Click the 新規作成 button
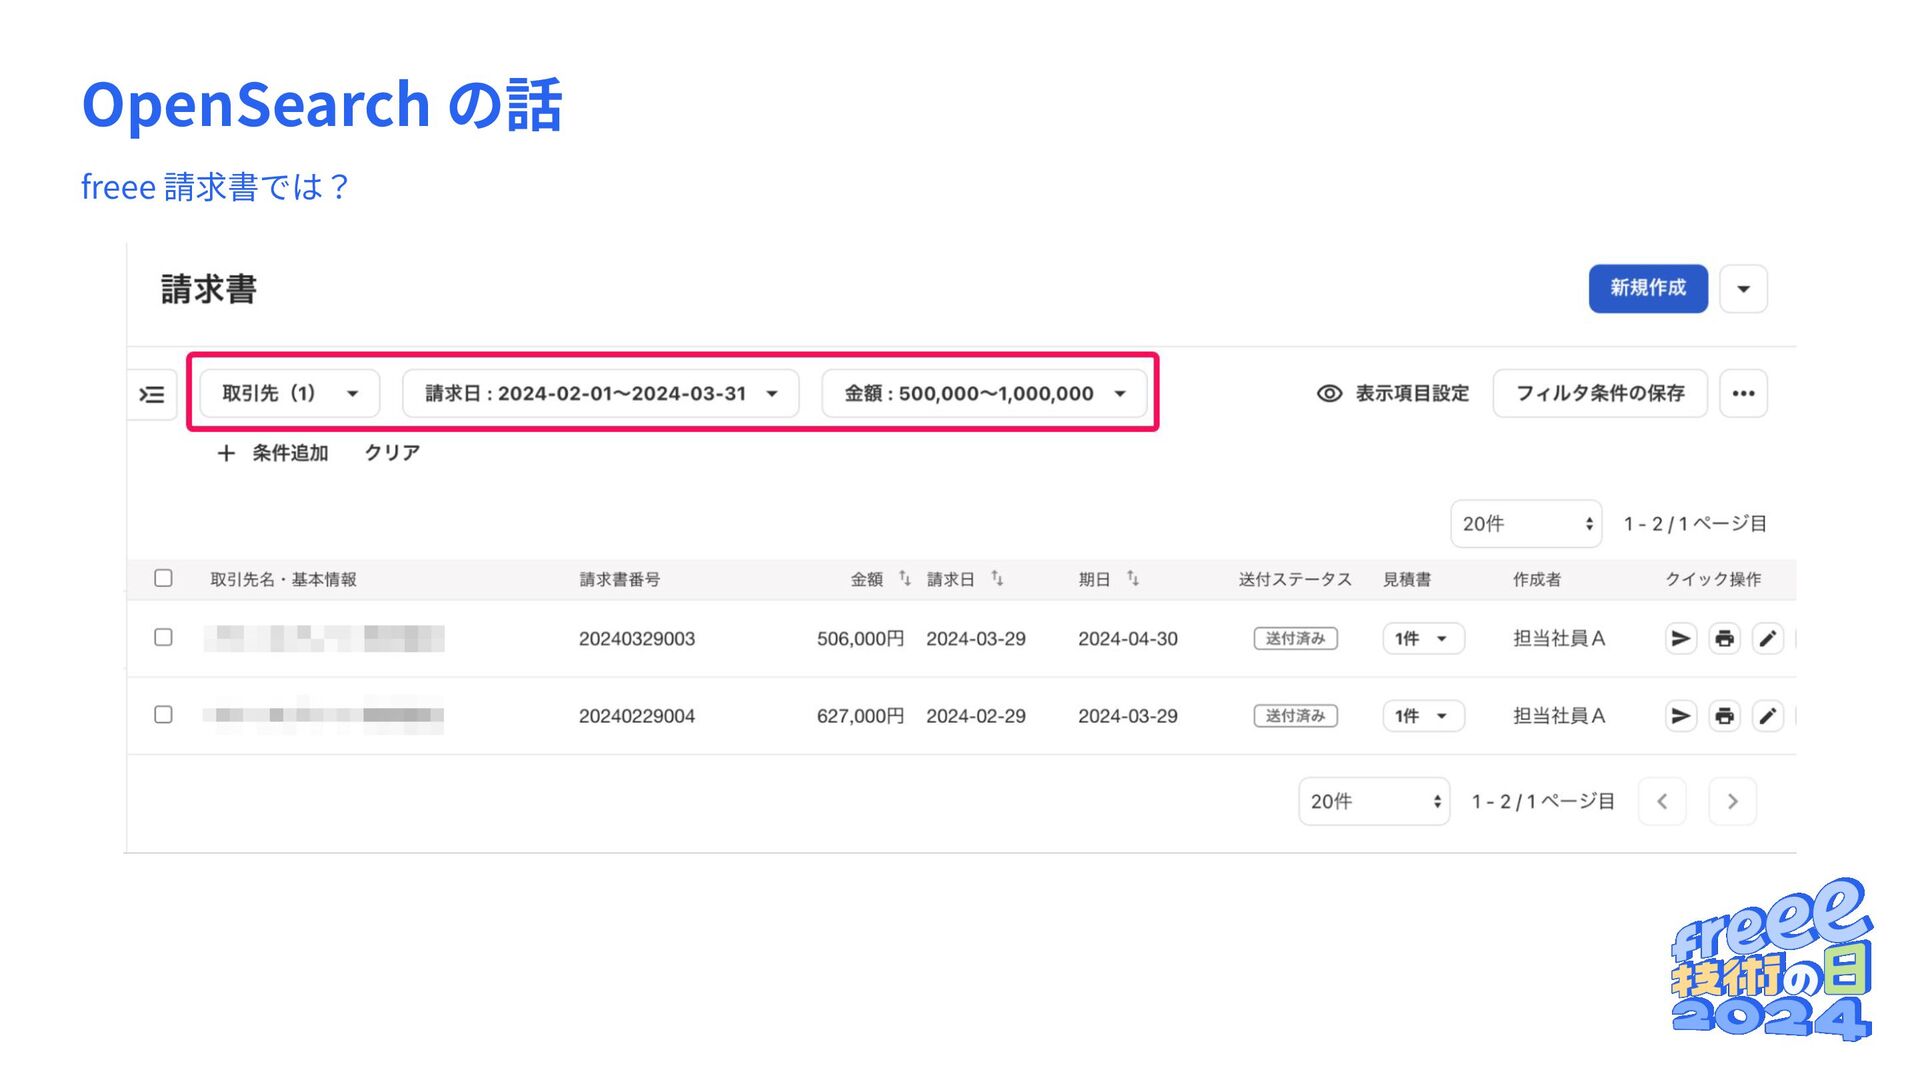This screenshot has width=1920, height=1080. point(1648,289)
